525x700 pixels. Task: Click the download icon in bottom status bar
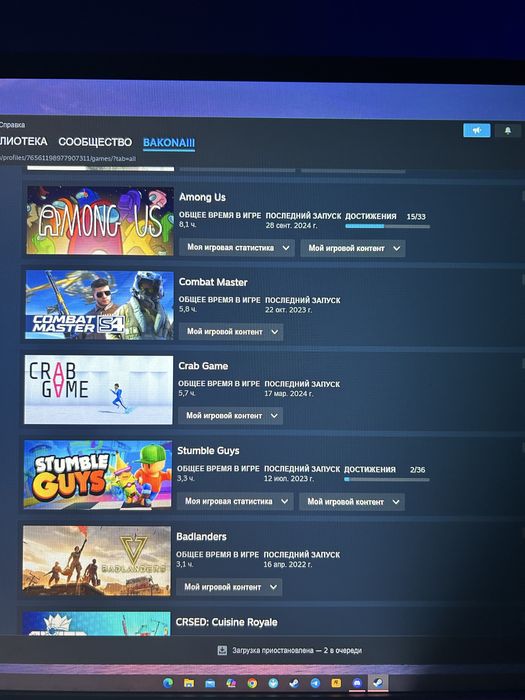(222, 650)
